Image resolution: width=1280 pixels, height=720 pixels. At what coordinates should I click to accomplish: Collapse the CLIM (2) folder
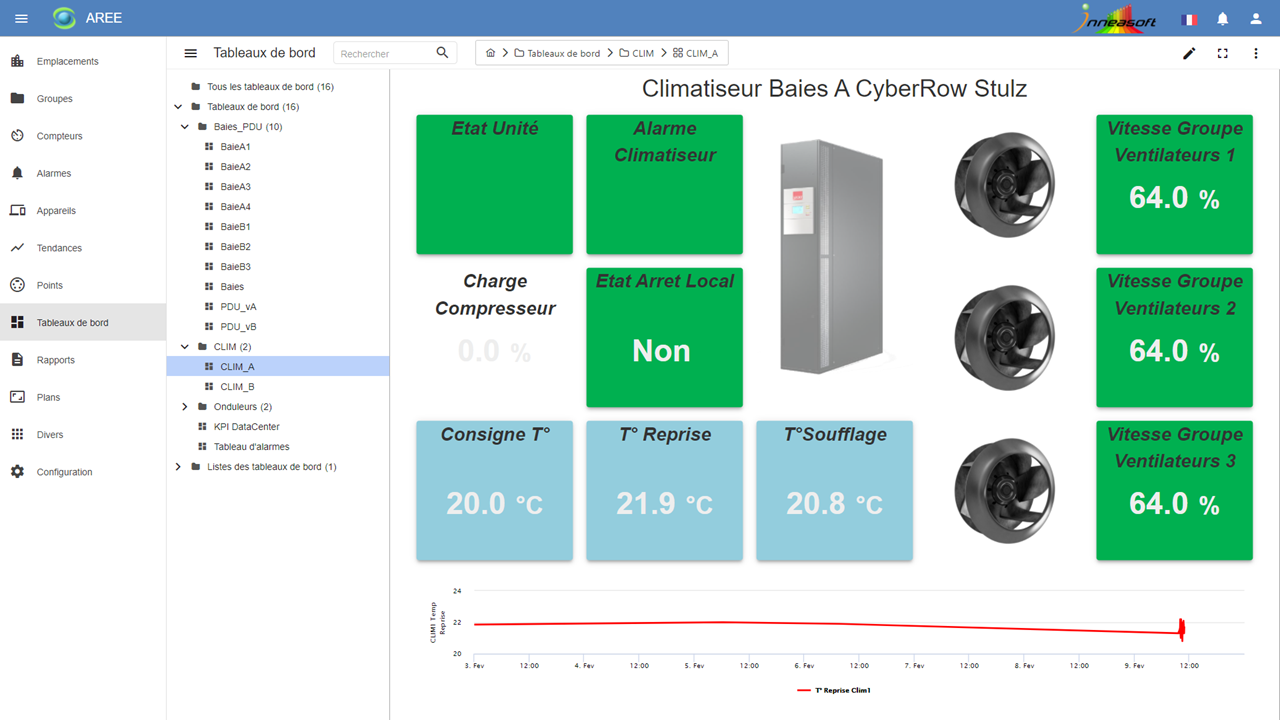(x=185, y=347)
